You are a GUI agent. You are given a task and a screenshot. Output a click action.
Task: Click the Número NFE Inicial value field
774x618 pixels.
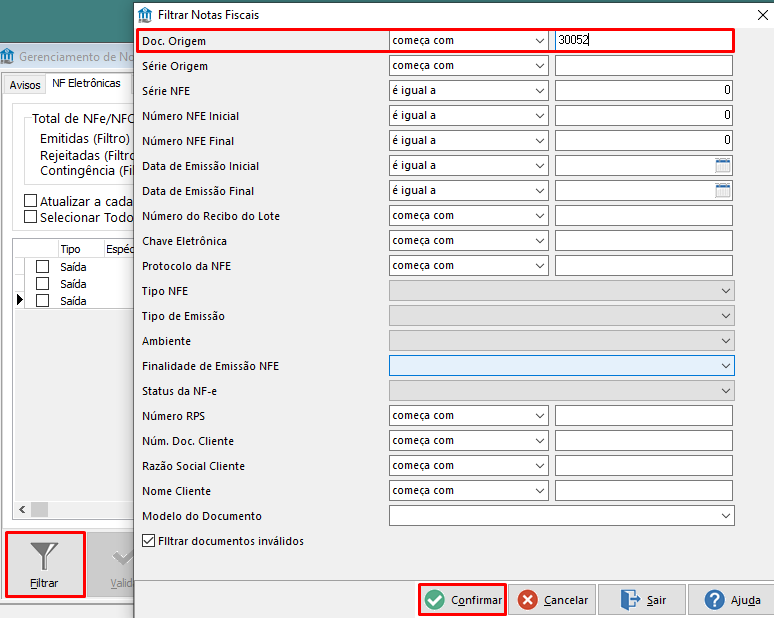[643, 116]
